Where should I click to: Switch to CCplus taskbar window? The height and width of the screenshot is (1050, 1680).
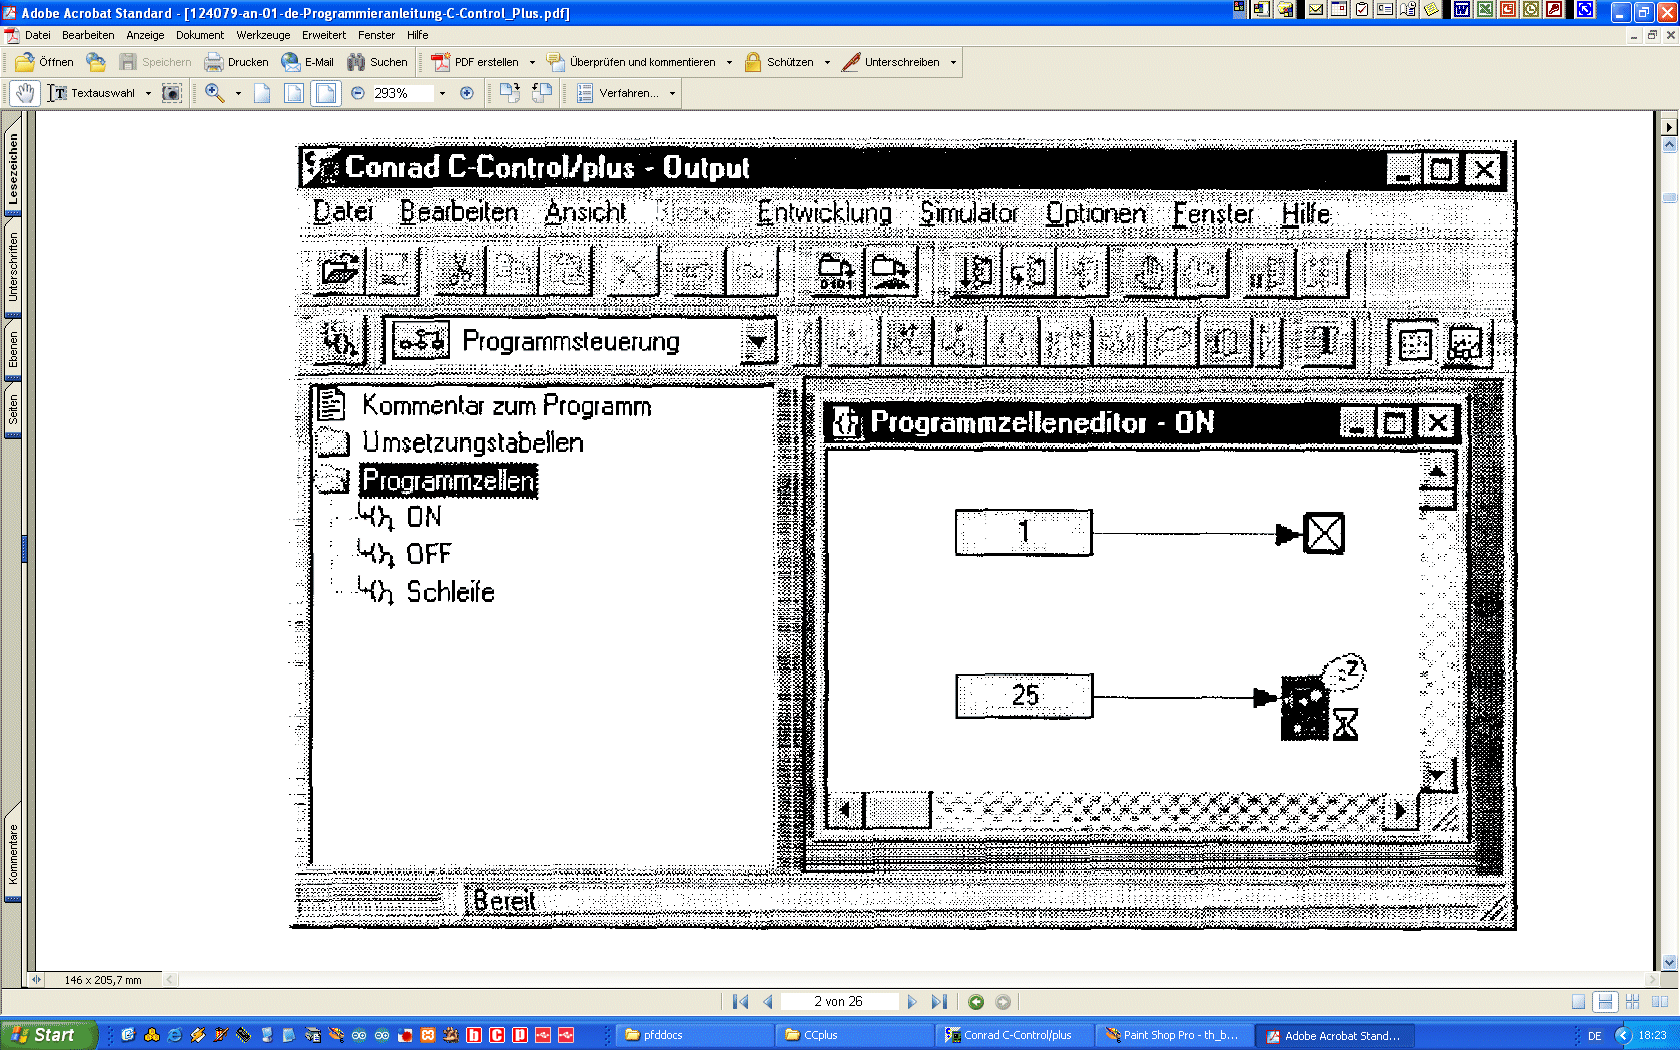tap(853, 1035)
